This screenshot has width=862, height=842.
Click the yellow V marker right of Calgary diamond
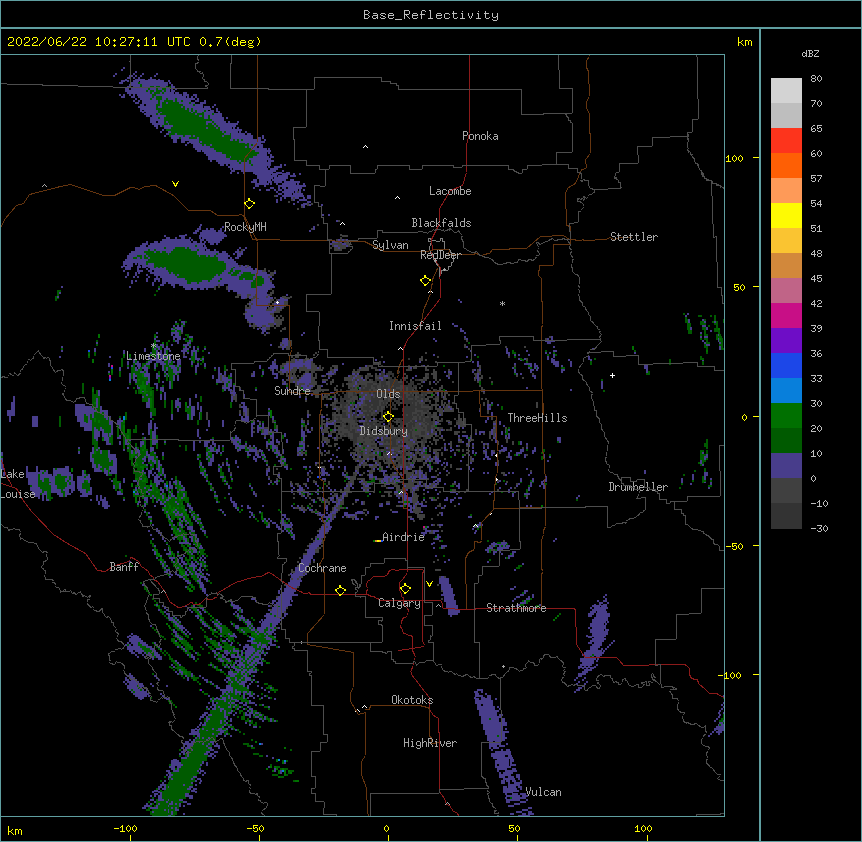(x=429, y=584)
